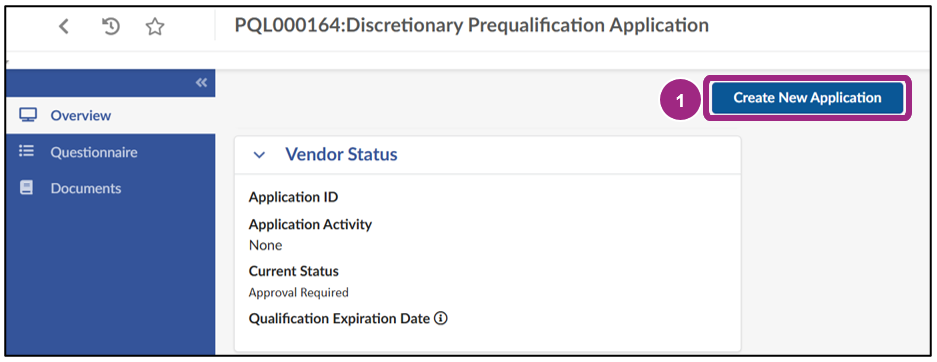This screenshot has width=937, height=362.
Task: Mark page as favorite with star icon
Action: (155, 26)
